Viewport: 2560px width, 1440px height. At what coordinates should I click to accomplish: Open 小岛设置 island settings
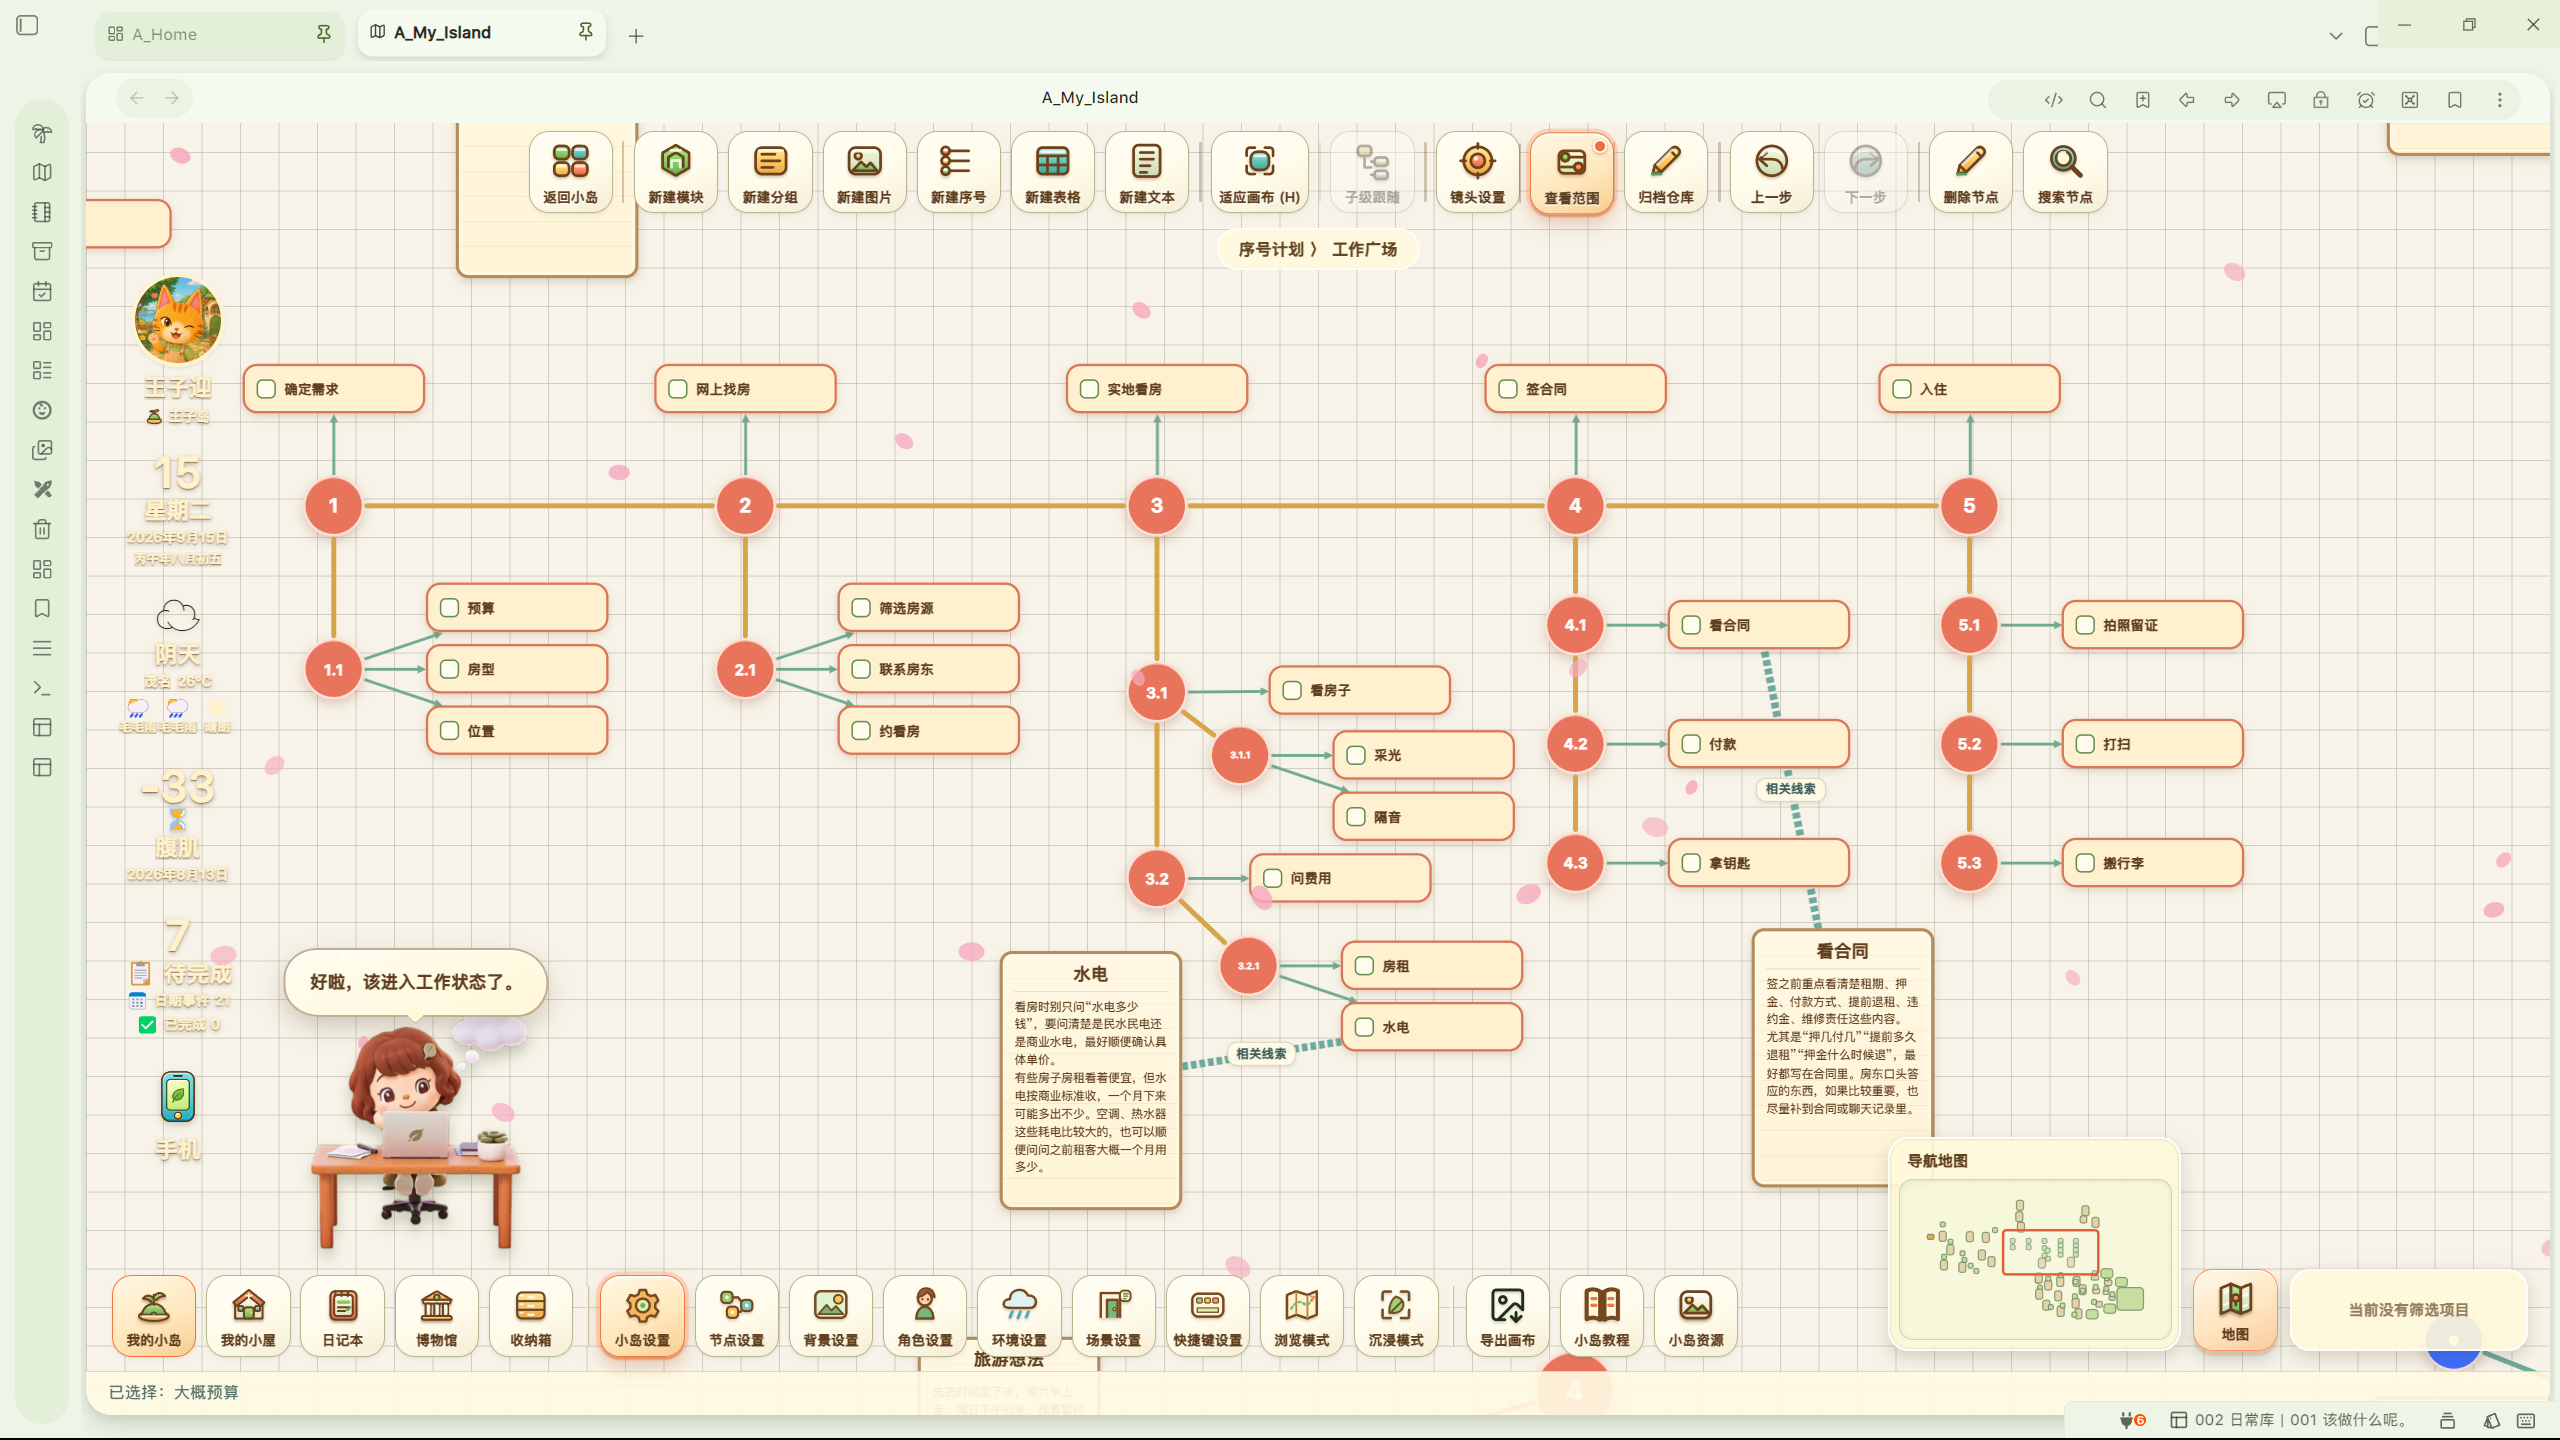click(x=642, y=1315)
